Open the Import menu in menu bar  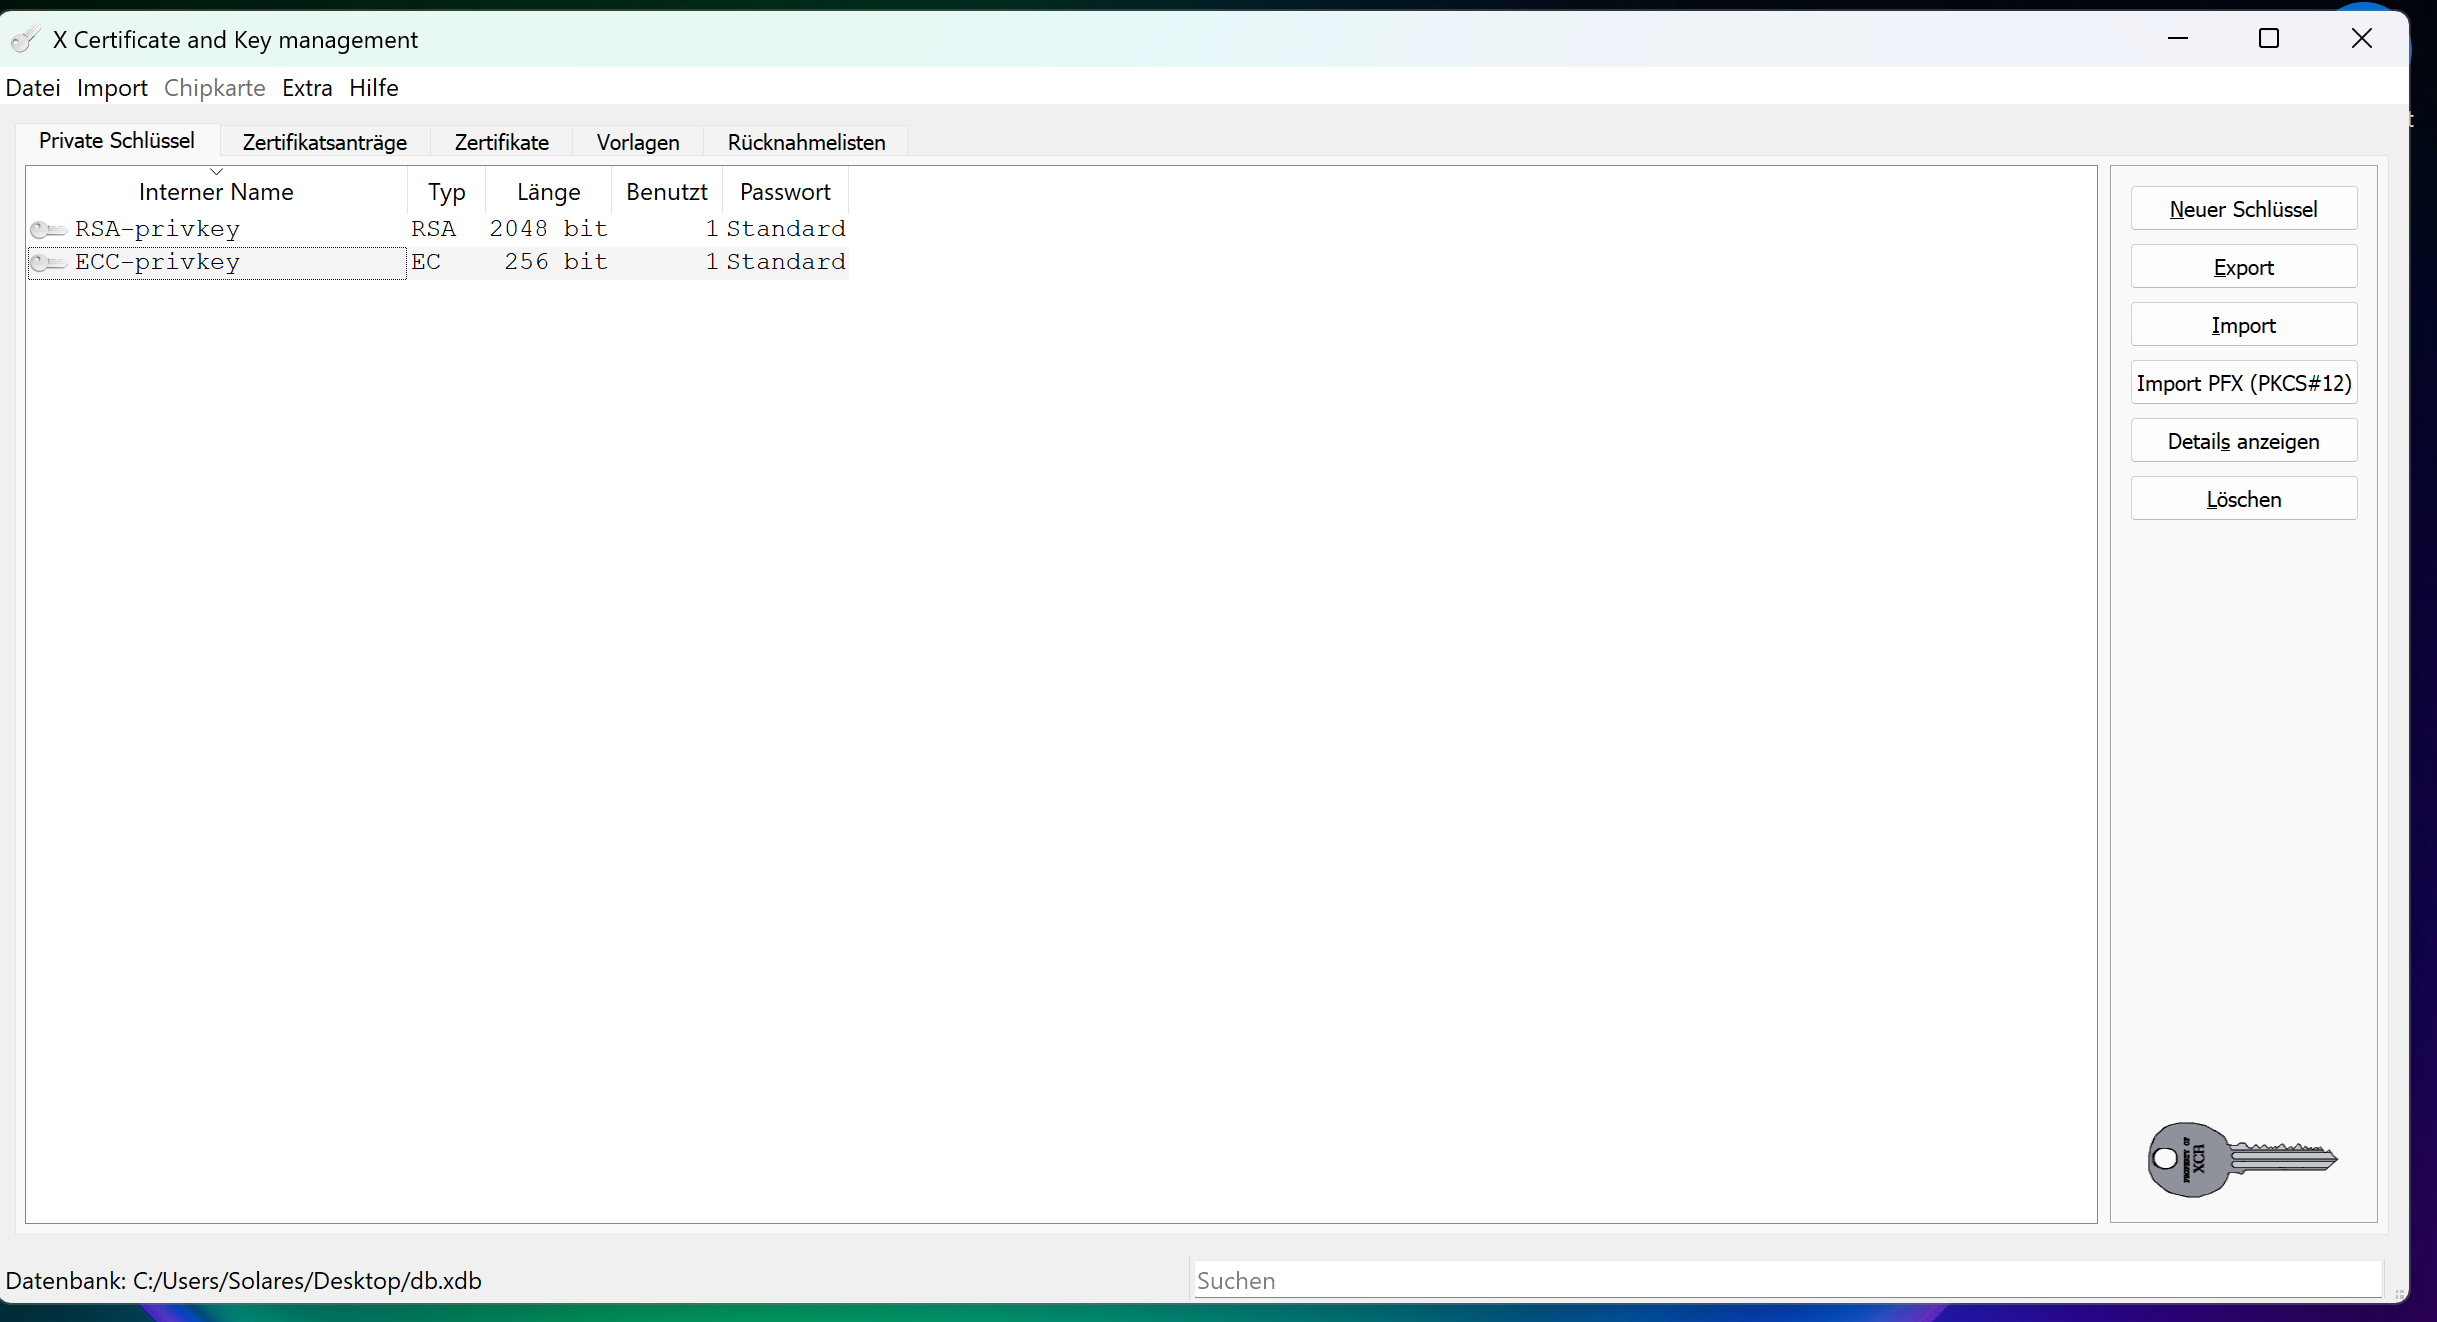click(112, 88)
